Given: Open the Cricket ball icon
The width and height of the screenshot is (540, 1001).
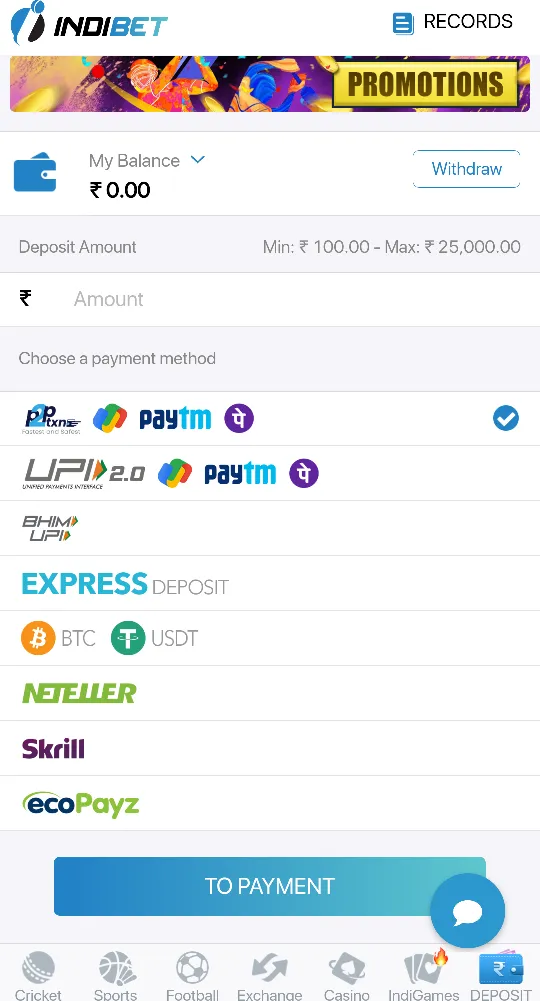Looking at the screenshot, I should tap(38, 968).
